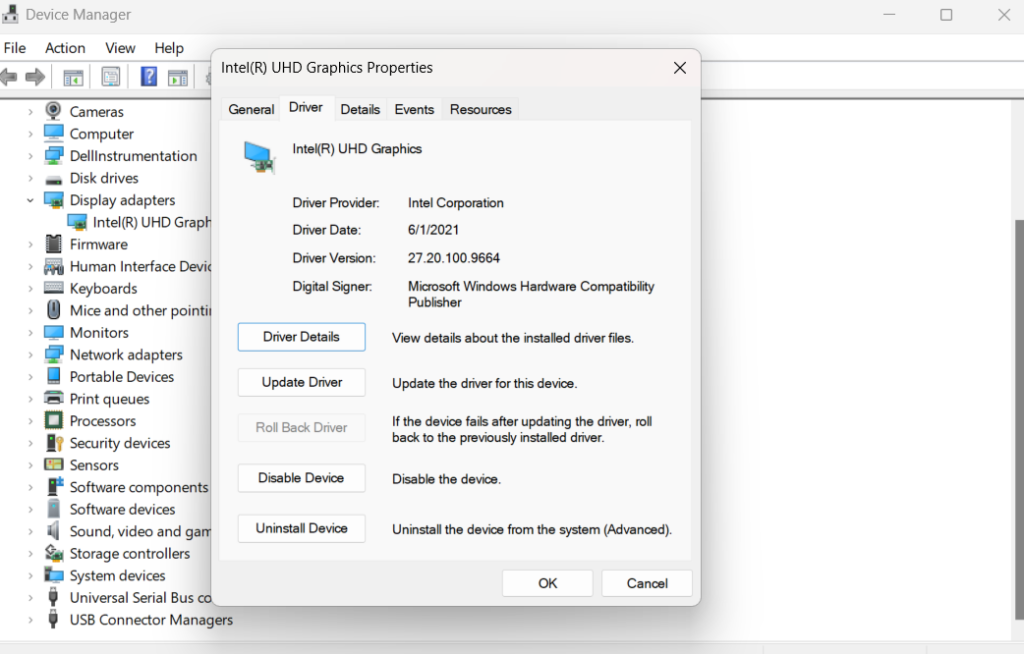The height and width of the screenshot is (654, 1024).
Task: Select the Keyboards tree item
Action: coord(105,288)
